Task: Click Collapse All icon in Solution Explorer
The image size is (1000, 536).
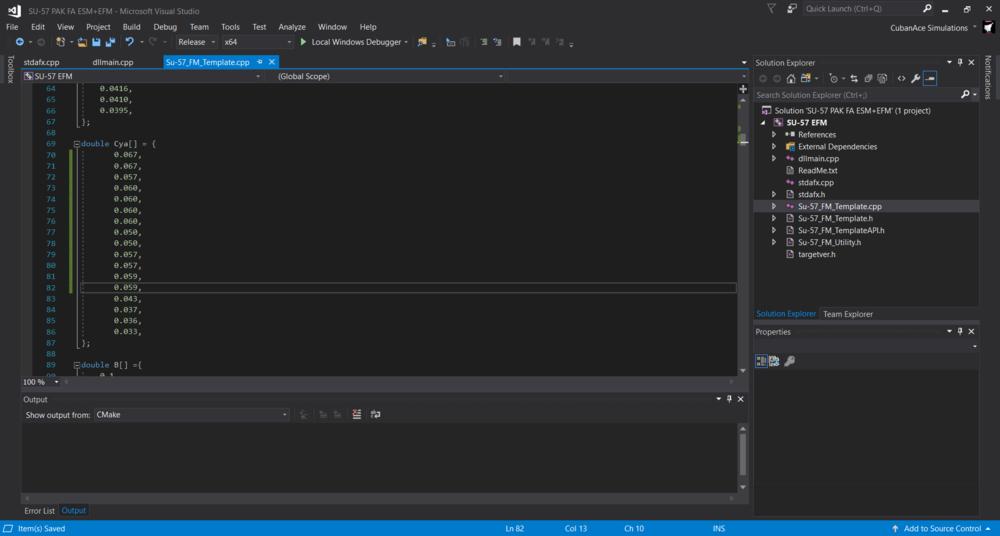Action: point(868,78)
